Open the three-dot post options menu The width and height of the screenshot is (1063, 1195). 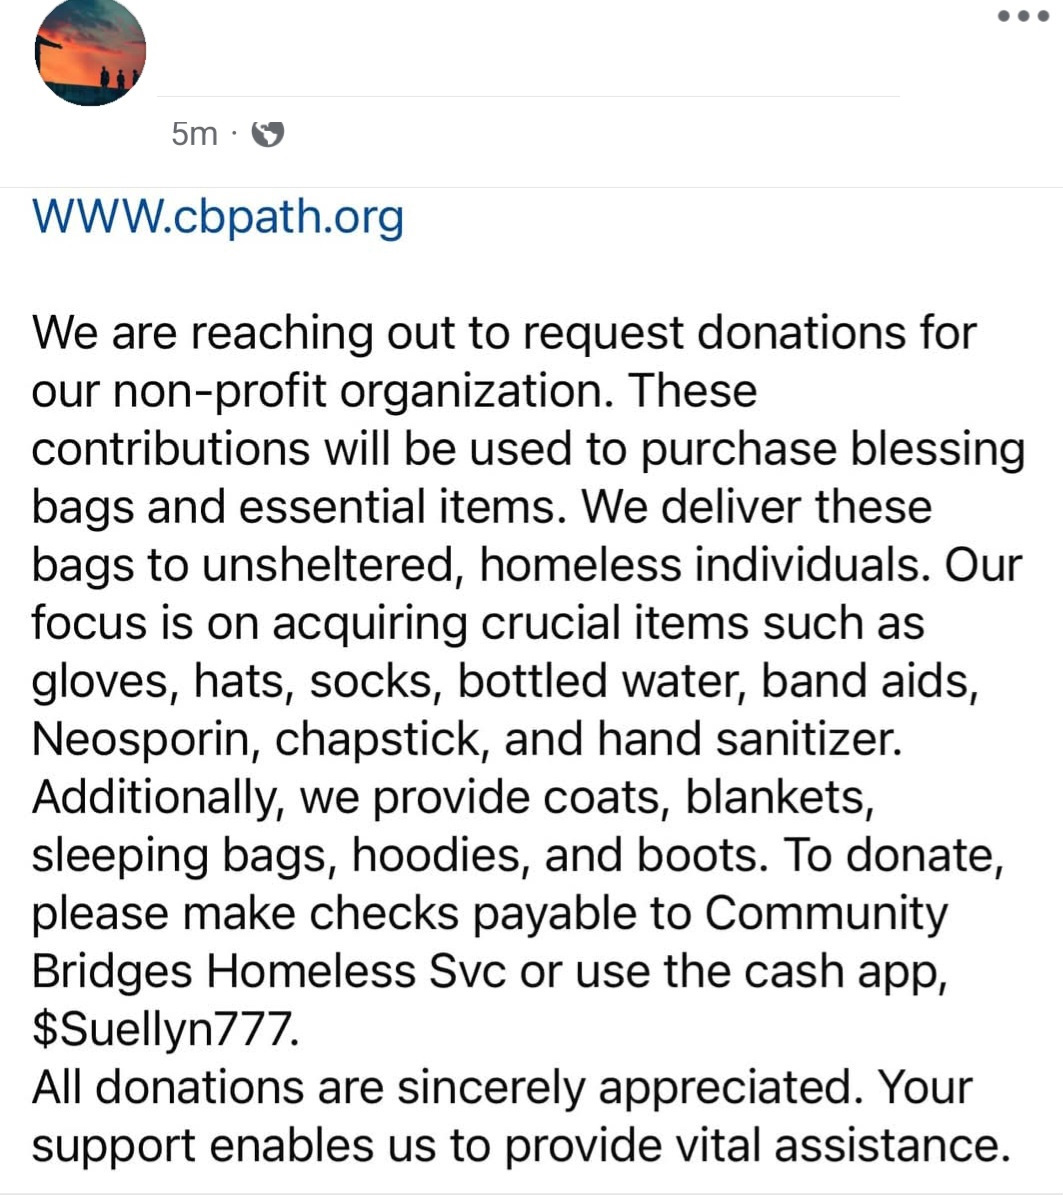(1023, 17)
